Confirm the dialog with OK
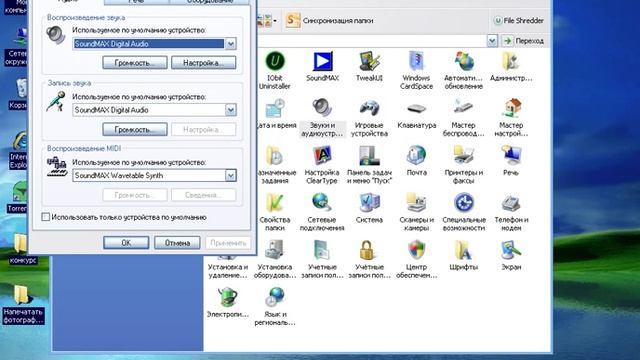The height and width of the screenshot is (360, 640). tap(126, 242)
